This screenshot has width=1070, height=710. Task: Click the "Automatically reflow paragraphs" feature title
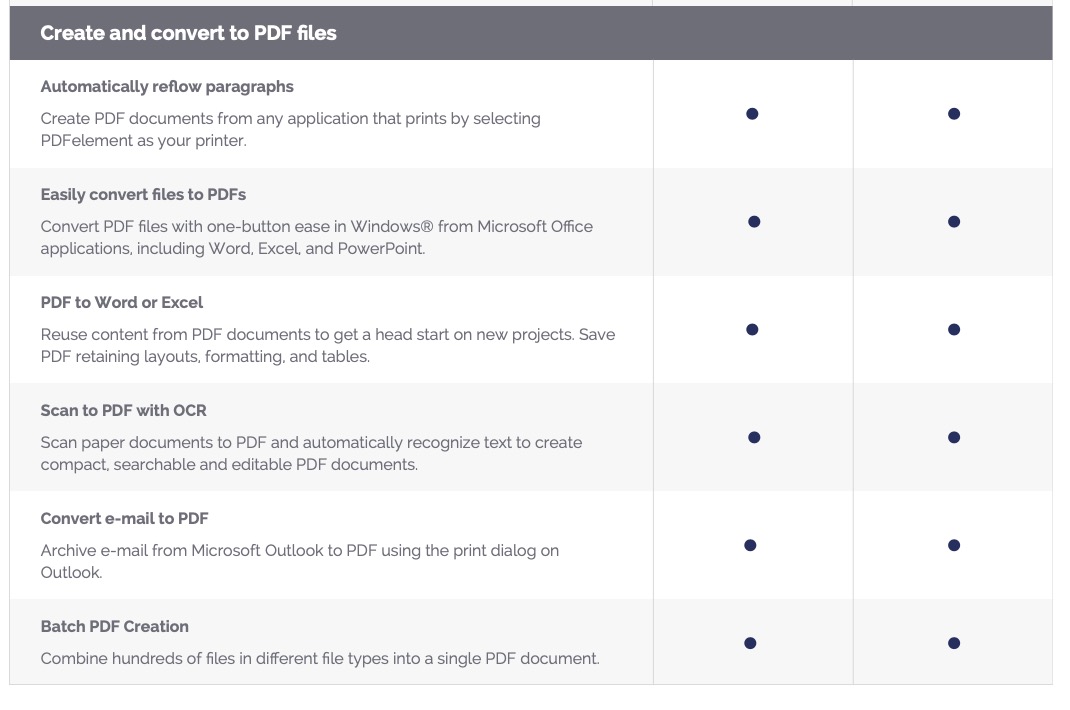[167, 87]
